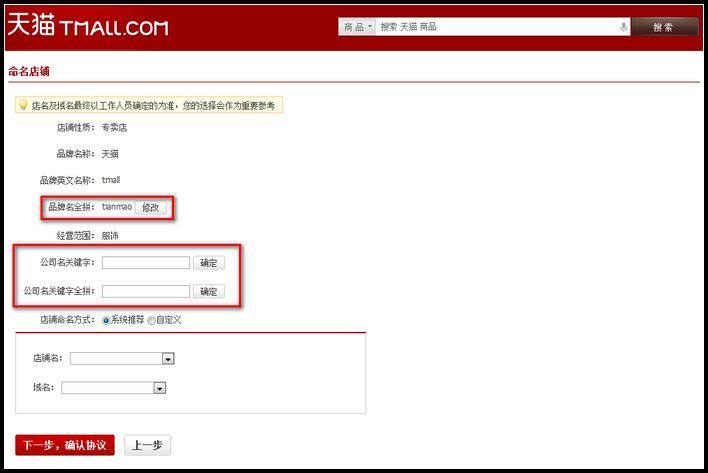Click the 服饰 business scope value

[x=110, y=236]
